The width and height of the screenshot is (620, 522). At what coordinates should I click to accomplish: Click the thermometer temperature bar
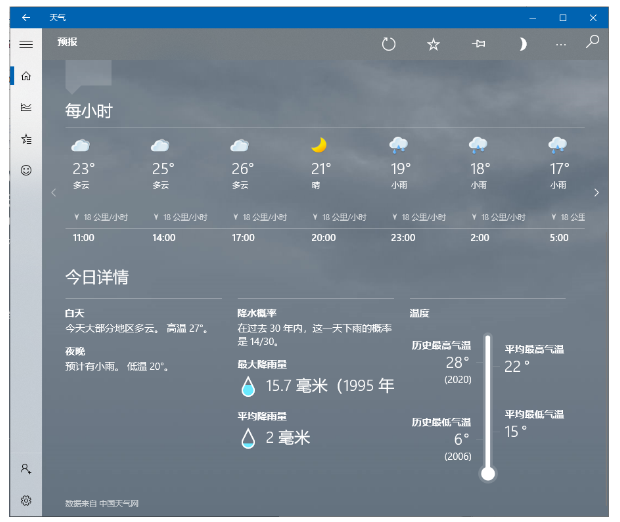(x=488, y=405)
